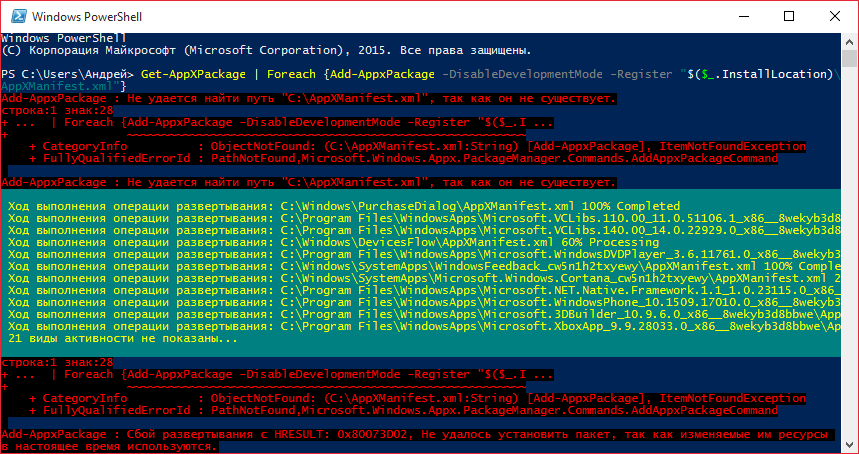Click the WindowsDVDPlayer progress line
The width and height of the screenshot is (859, 454).
(425, 255)
